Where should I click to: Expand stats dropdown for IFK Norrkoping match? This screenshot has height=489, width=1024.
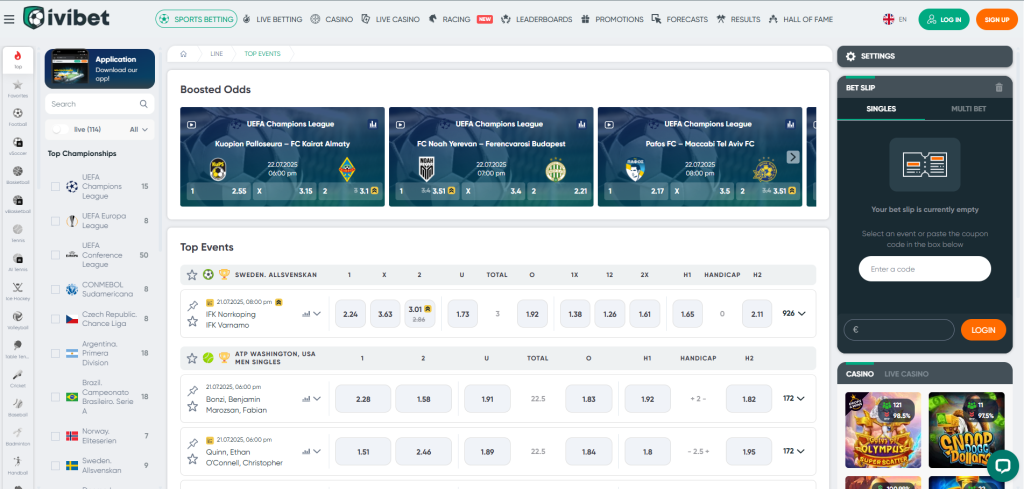pos(312,313)
